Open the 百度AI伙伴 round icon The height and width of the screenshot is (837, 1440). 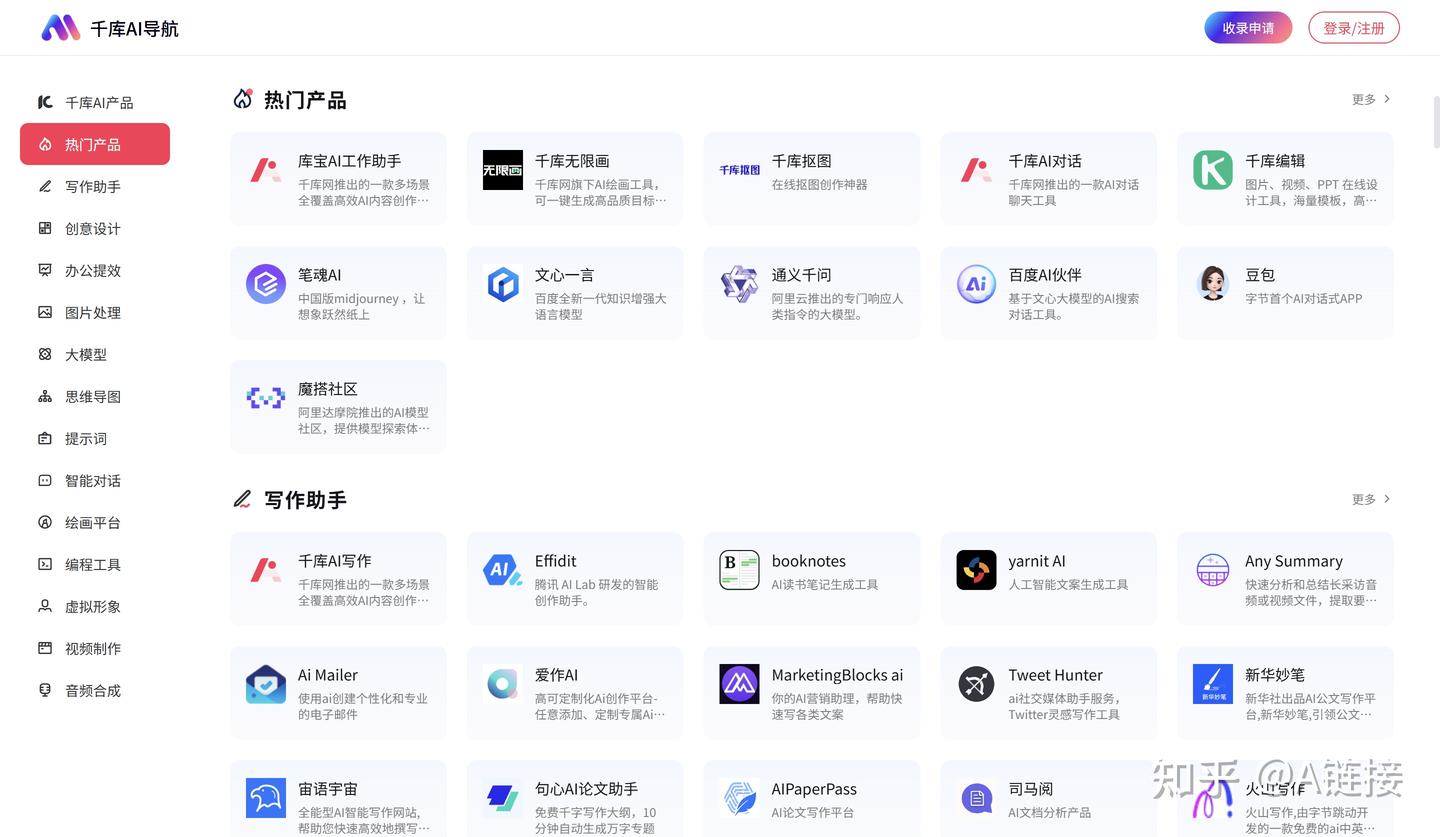[976, 284]
